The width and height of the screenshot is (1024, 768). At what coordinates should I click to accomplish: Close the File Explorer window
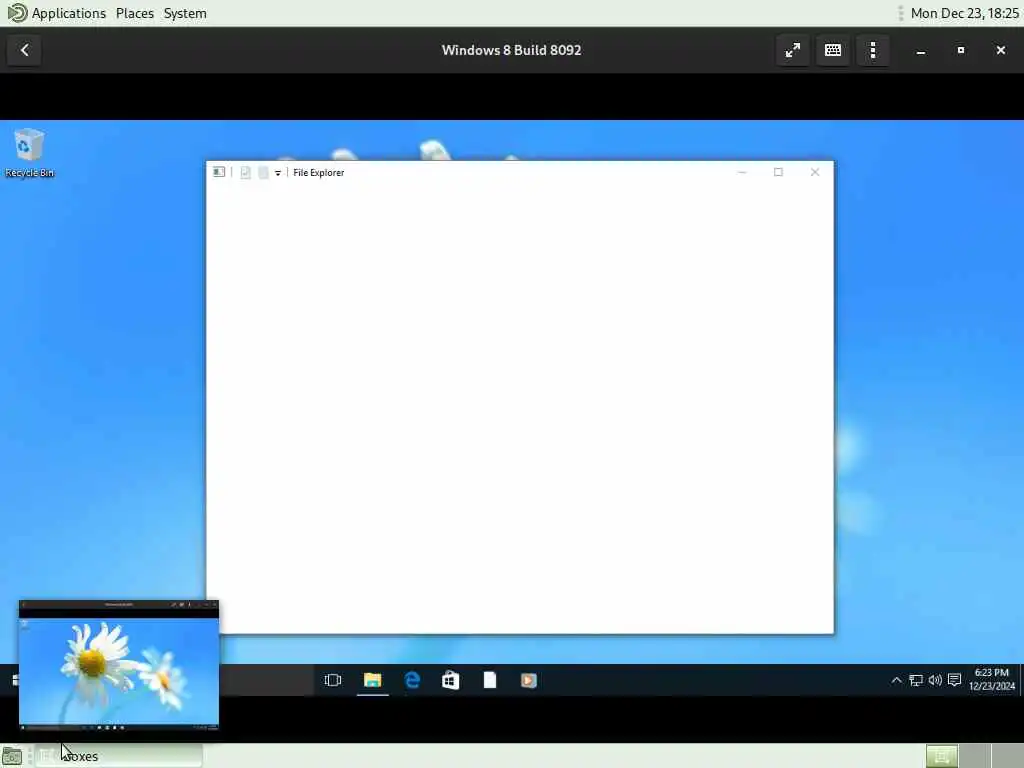click(815, 172)
